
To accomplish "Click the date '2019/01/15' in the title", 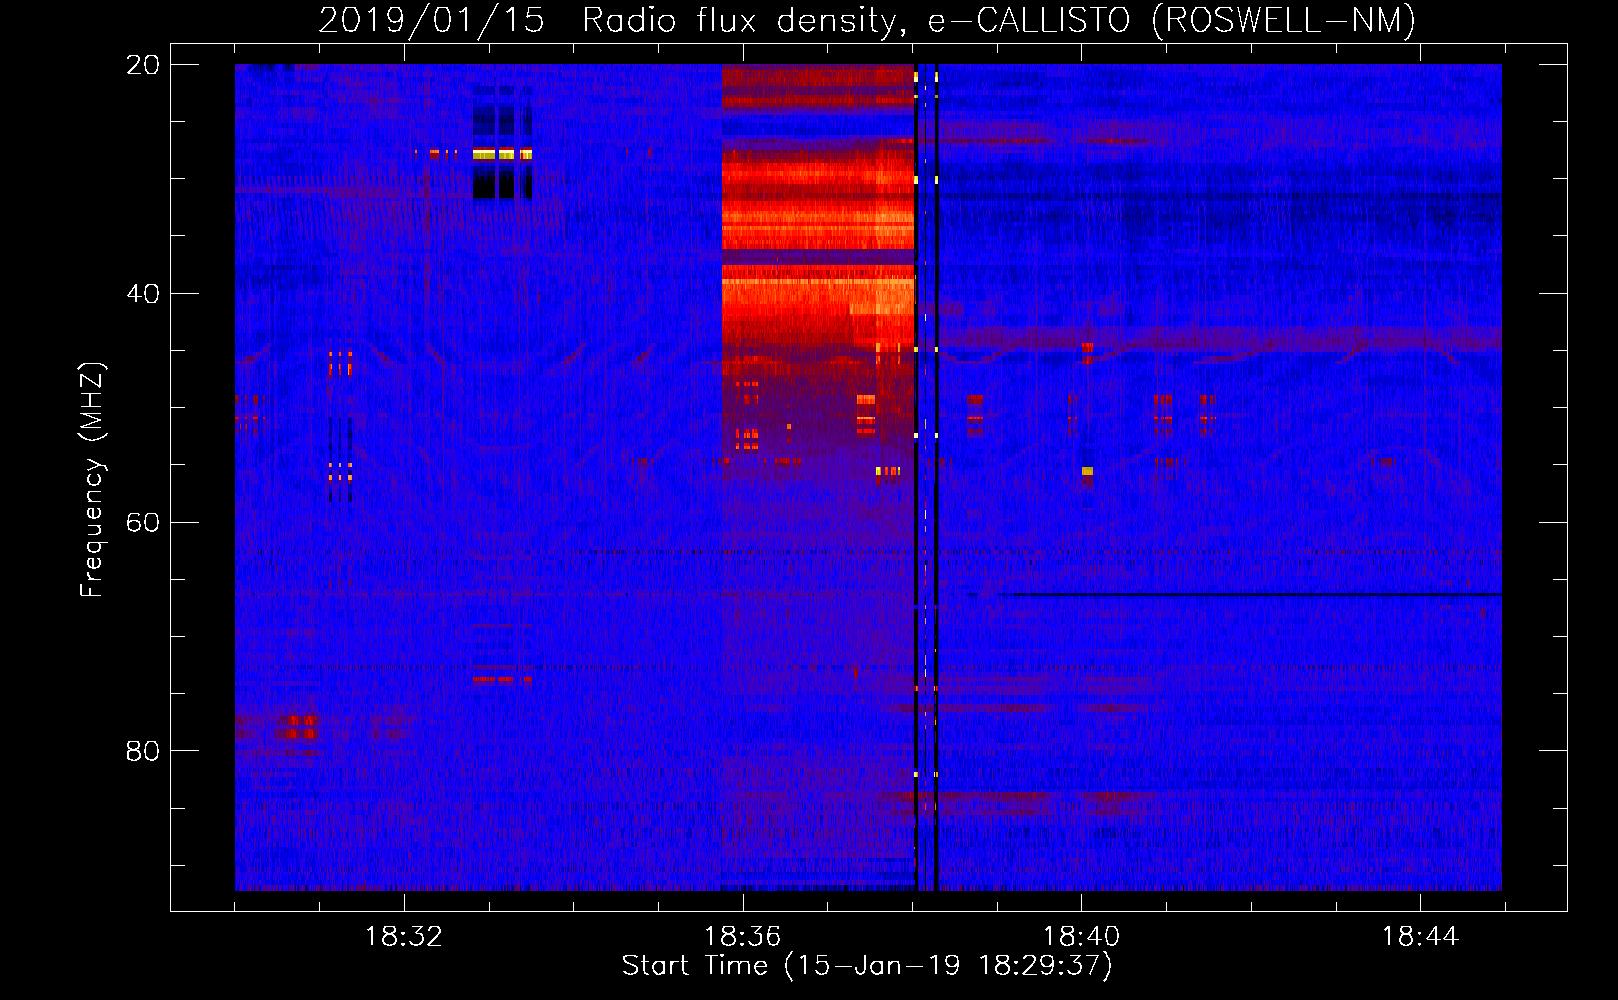I will (x=432, y=20).
